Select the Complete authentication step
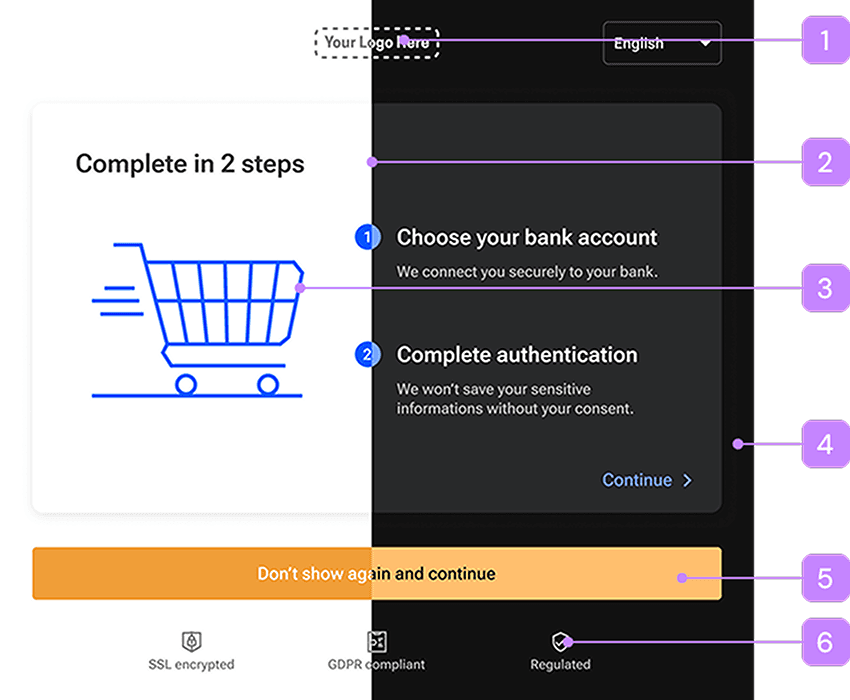The image size is (850, 700). tap(517, 355)
